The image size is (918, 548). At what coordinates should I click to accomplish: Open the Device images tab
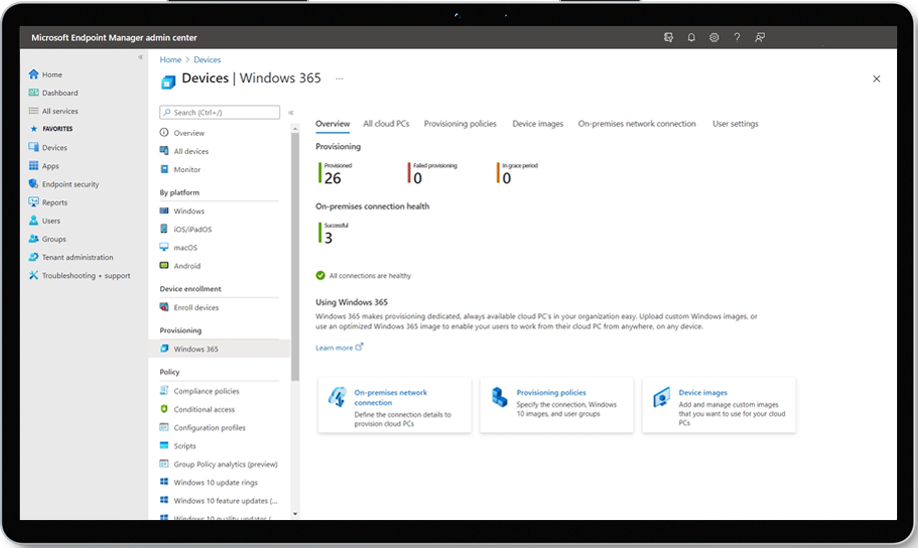click(537, 124)
